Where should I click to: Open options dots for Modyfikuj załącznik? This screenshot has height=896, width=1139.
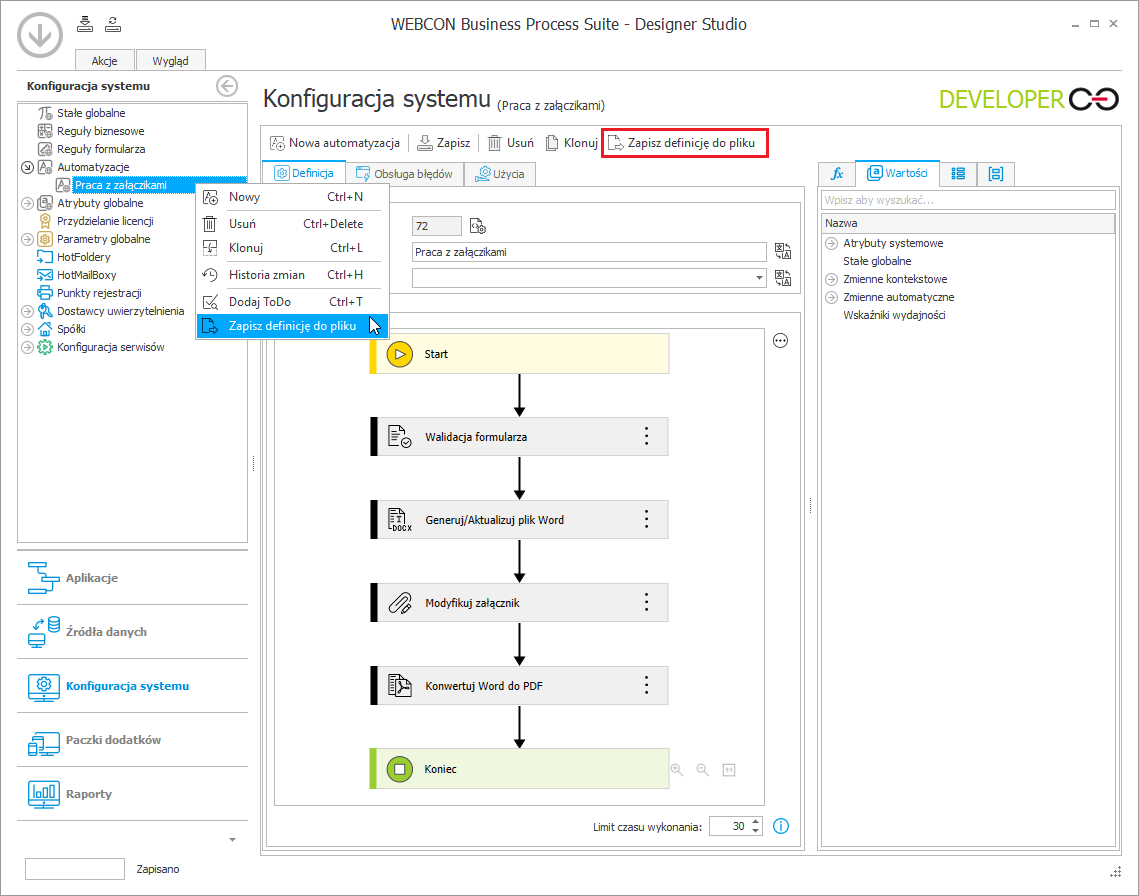point(646,602)
